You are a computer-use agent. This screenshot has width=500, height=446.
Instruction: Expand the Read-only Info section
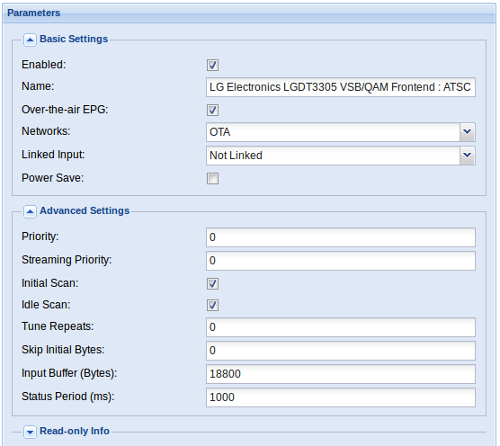pyautogui.click(x=30, y=432)
